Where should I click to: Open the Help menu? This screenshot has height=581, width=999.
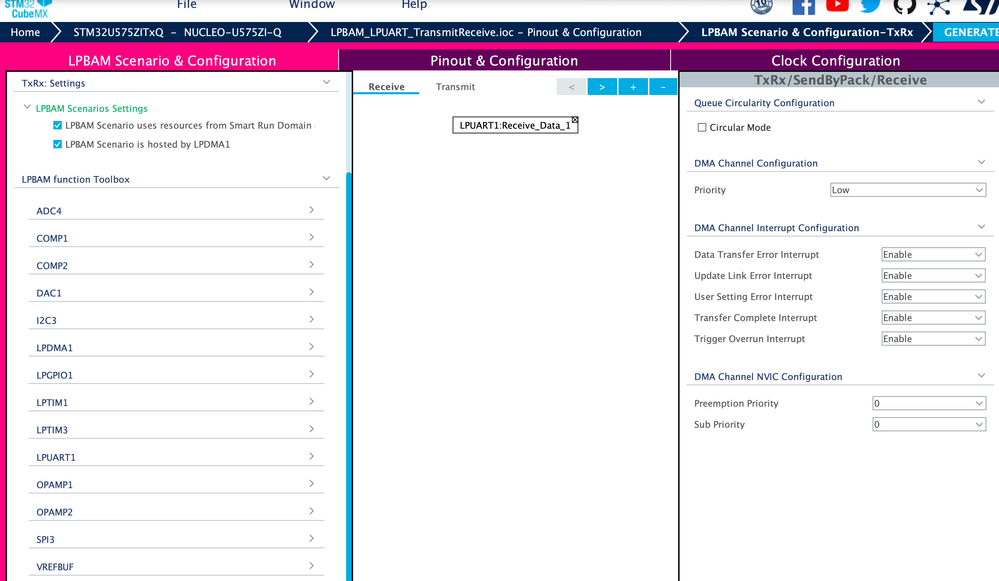point(414,4)
